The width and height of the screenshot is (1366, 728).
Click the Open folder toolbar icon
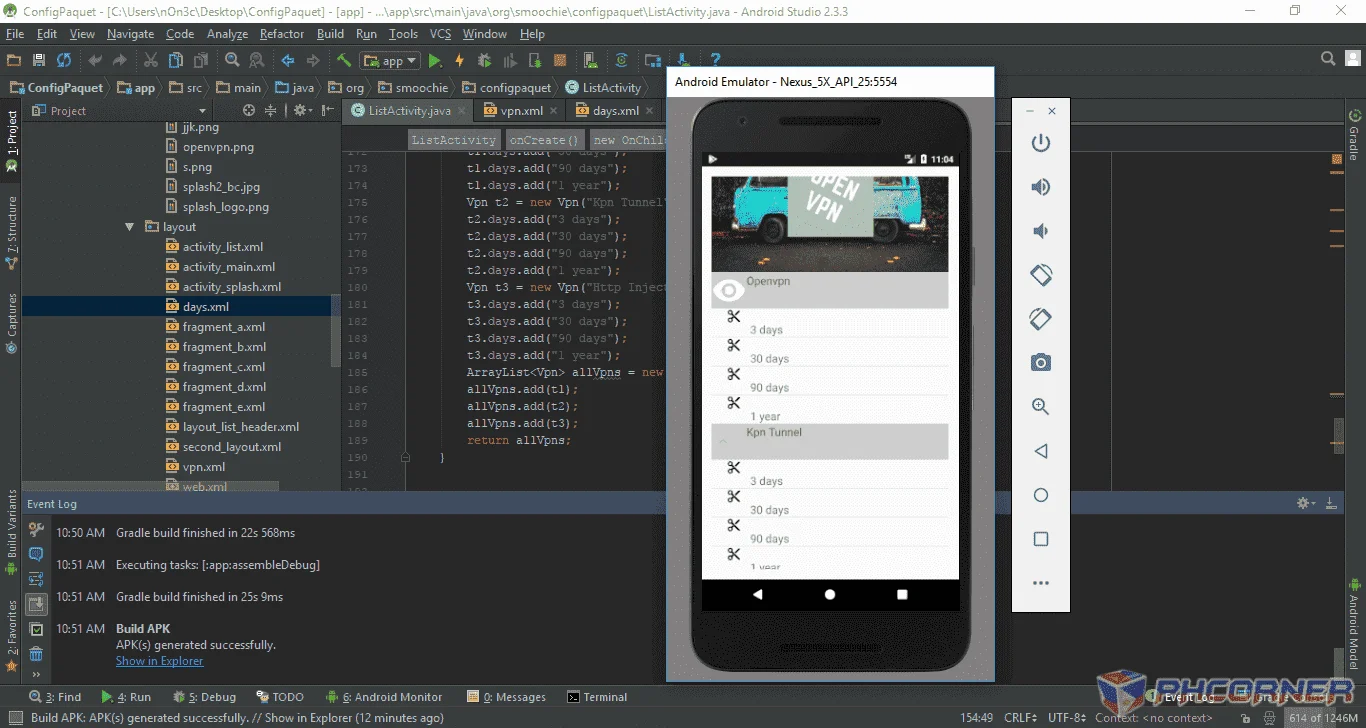pyautogui.click(x=14, y=61)
